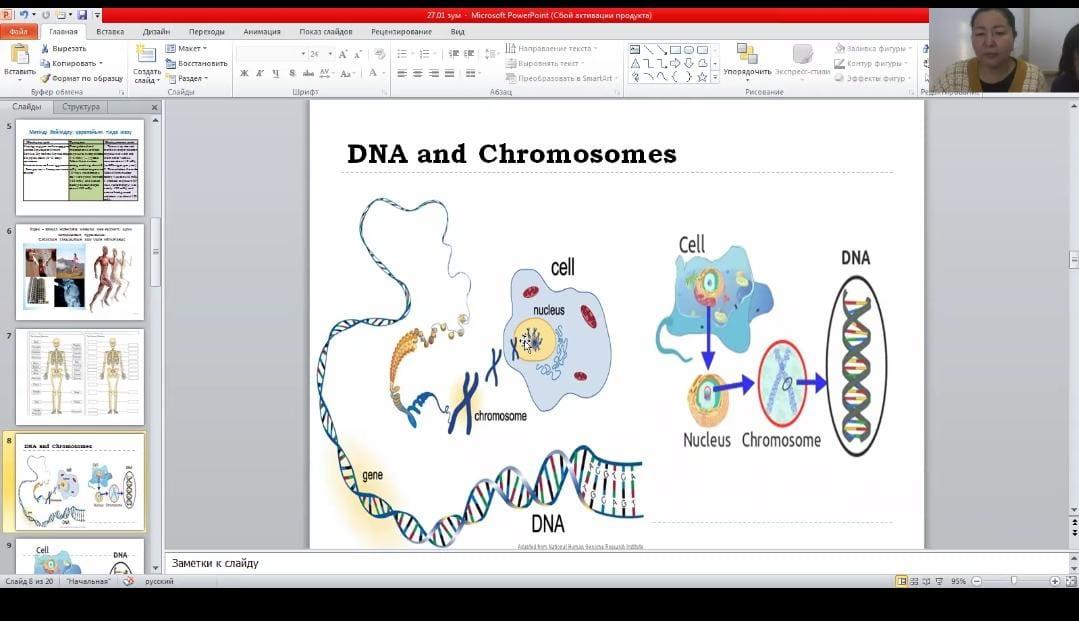Open Эффекты фигур effects dropdown
The width and height of the screenshot is (1079, 621).
(873, 78)
